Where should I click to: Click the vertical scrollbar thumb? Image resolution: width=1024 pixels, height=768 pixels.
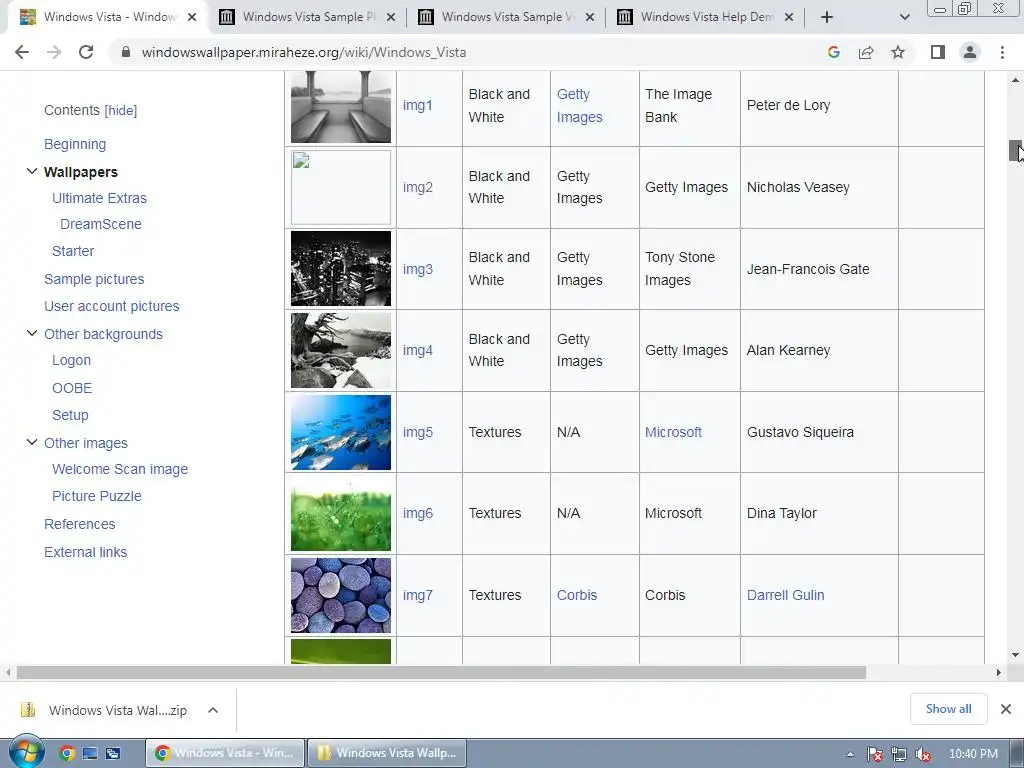1015,151
